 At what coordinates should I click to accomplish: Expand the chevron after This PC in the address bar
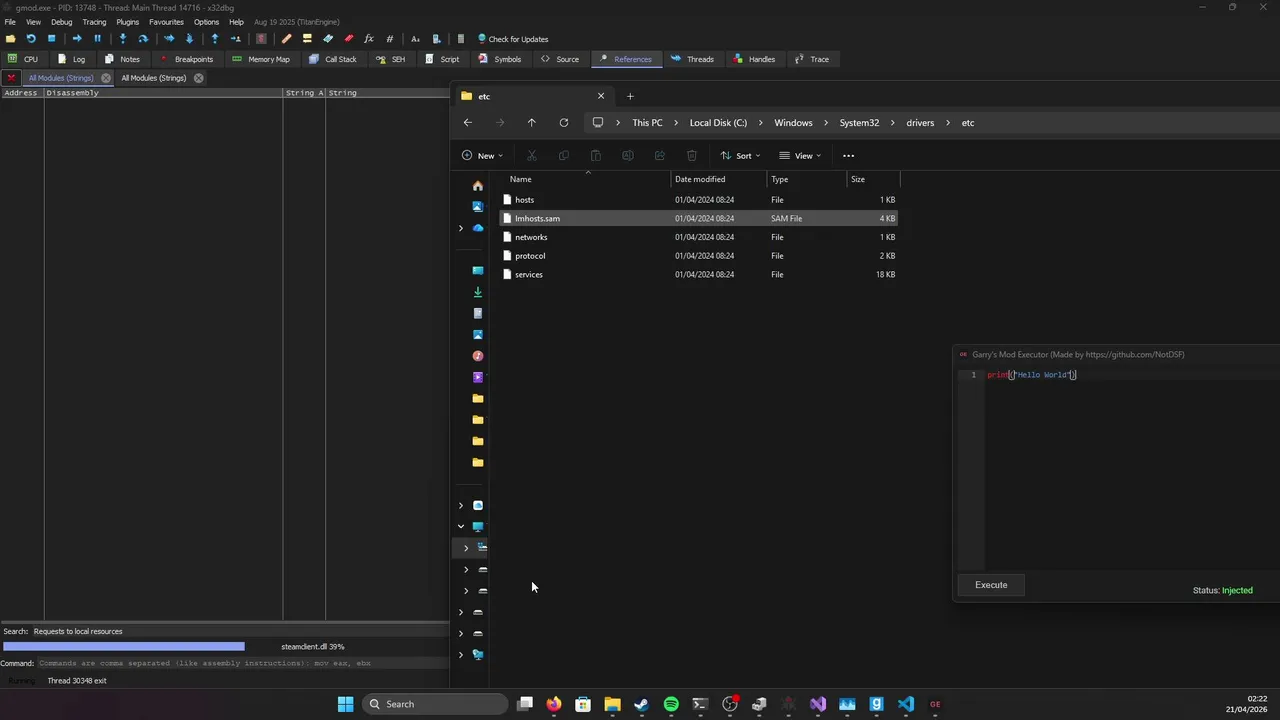676,123
